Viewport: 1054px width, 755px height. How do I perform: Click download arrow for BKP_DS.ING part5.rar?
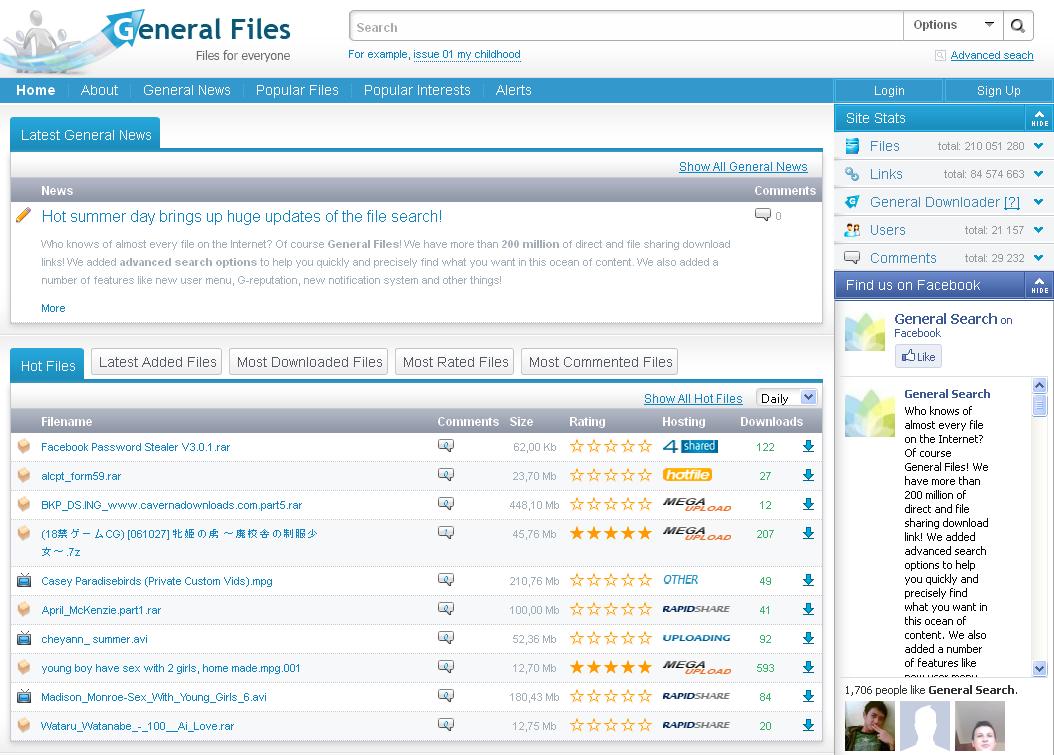tap(808, 504)
